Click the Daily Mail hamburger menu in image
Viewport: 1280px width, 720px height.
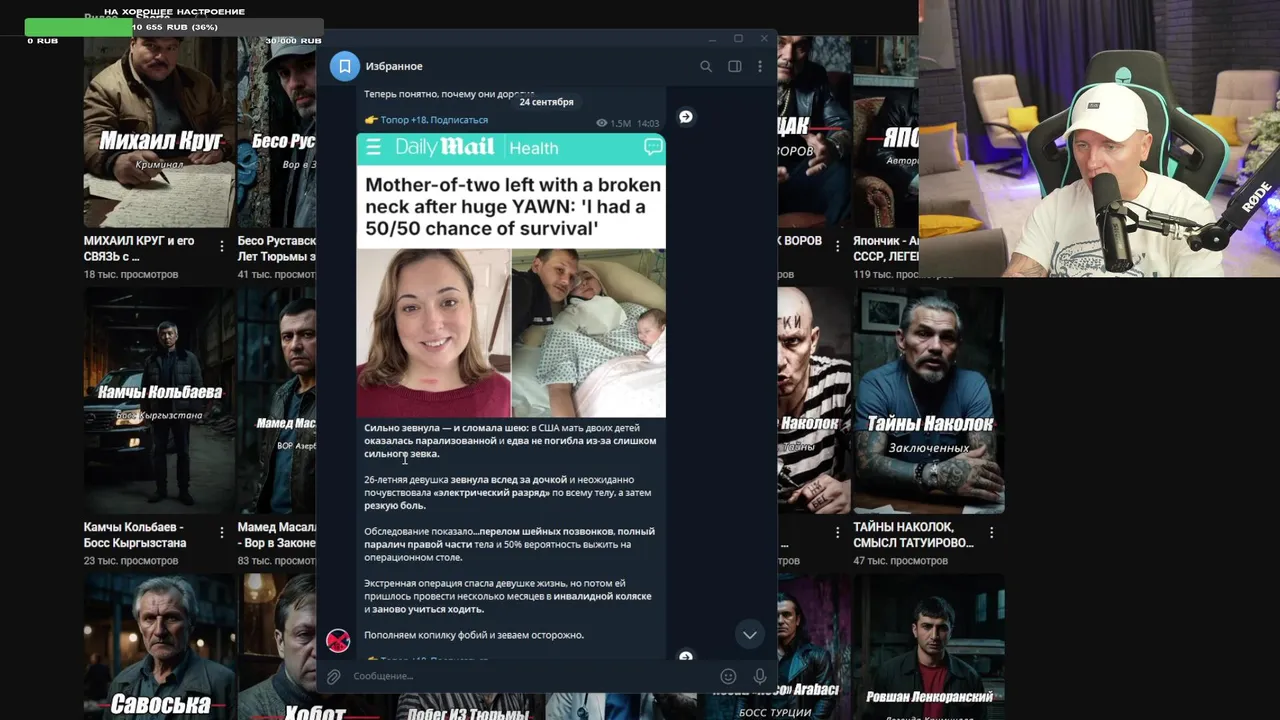[373, 148]
